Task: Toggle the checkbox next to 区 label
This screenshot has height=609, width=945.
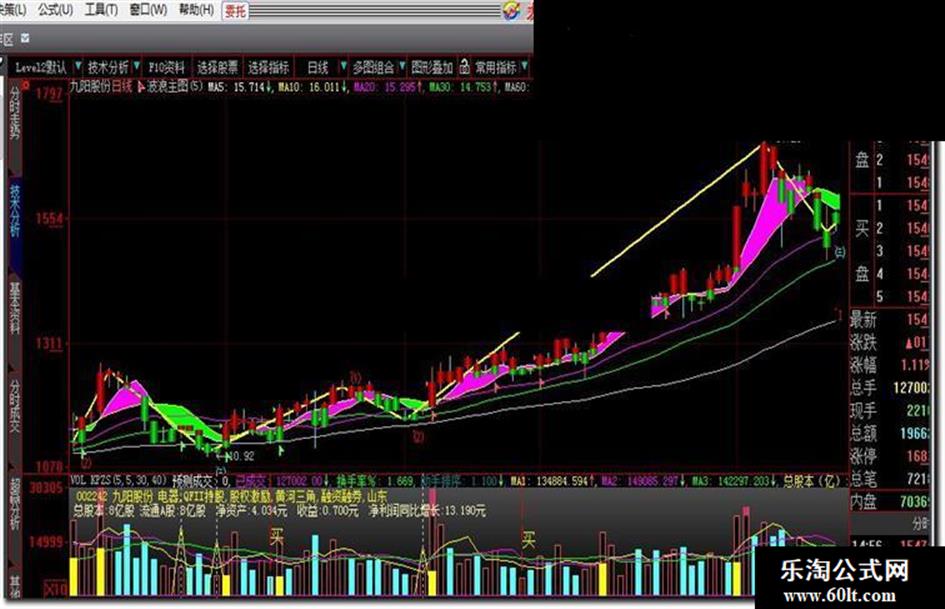Action: [25, 38]
